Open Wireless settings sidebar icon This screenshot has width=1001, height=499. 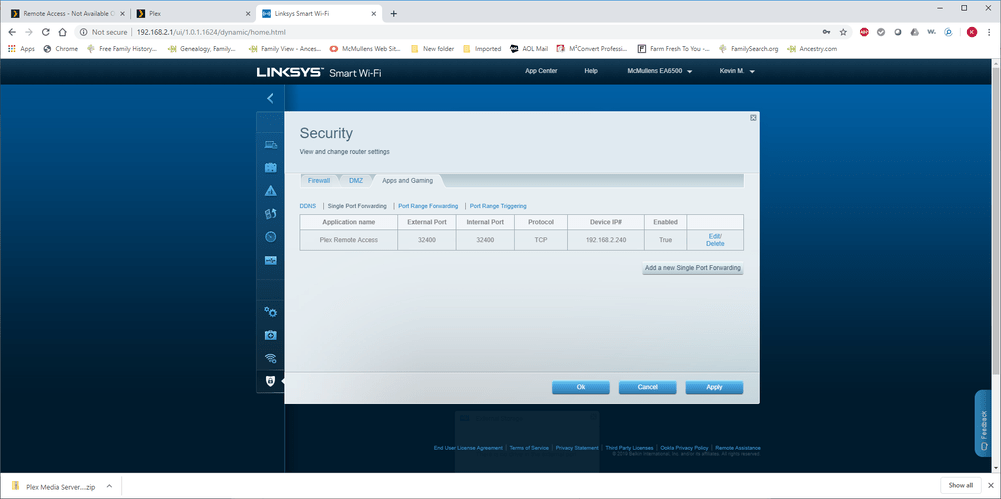[x=271, y=358]
